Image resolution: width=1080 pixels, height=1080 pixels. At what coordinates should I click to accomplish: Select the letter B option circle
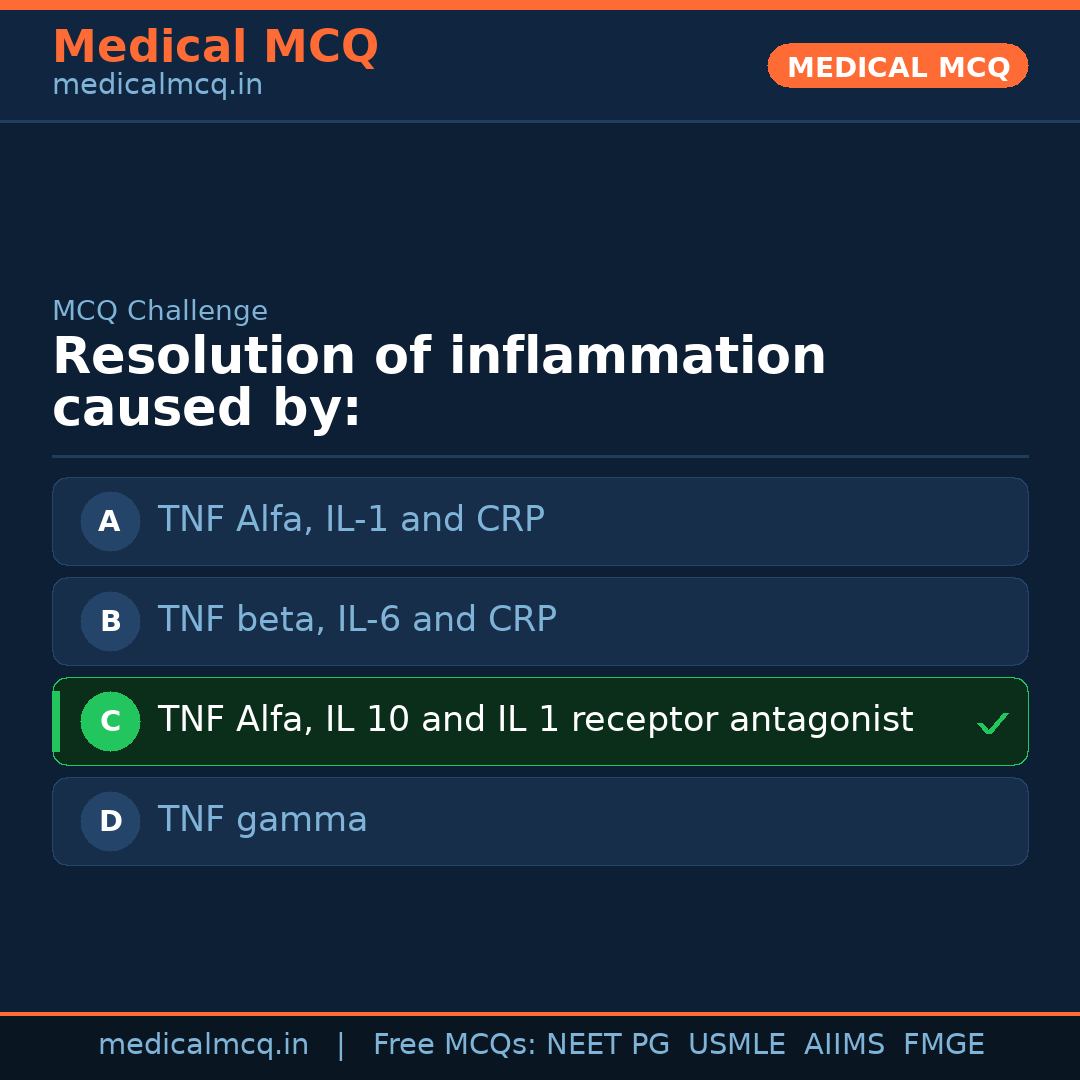110,621
